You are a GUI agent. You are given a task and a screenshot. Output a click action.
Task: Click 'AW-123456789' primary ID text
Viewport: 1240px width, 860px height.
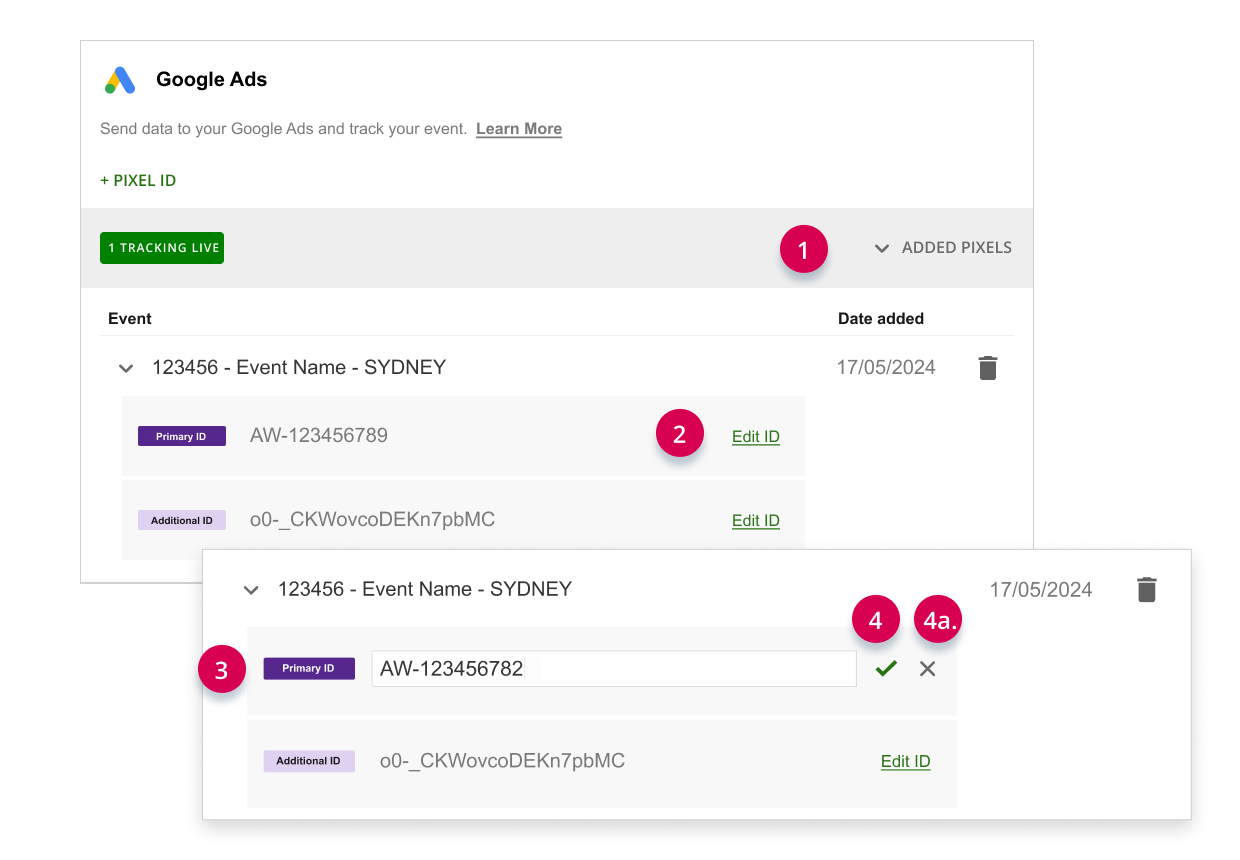[x=319, y=436]
